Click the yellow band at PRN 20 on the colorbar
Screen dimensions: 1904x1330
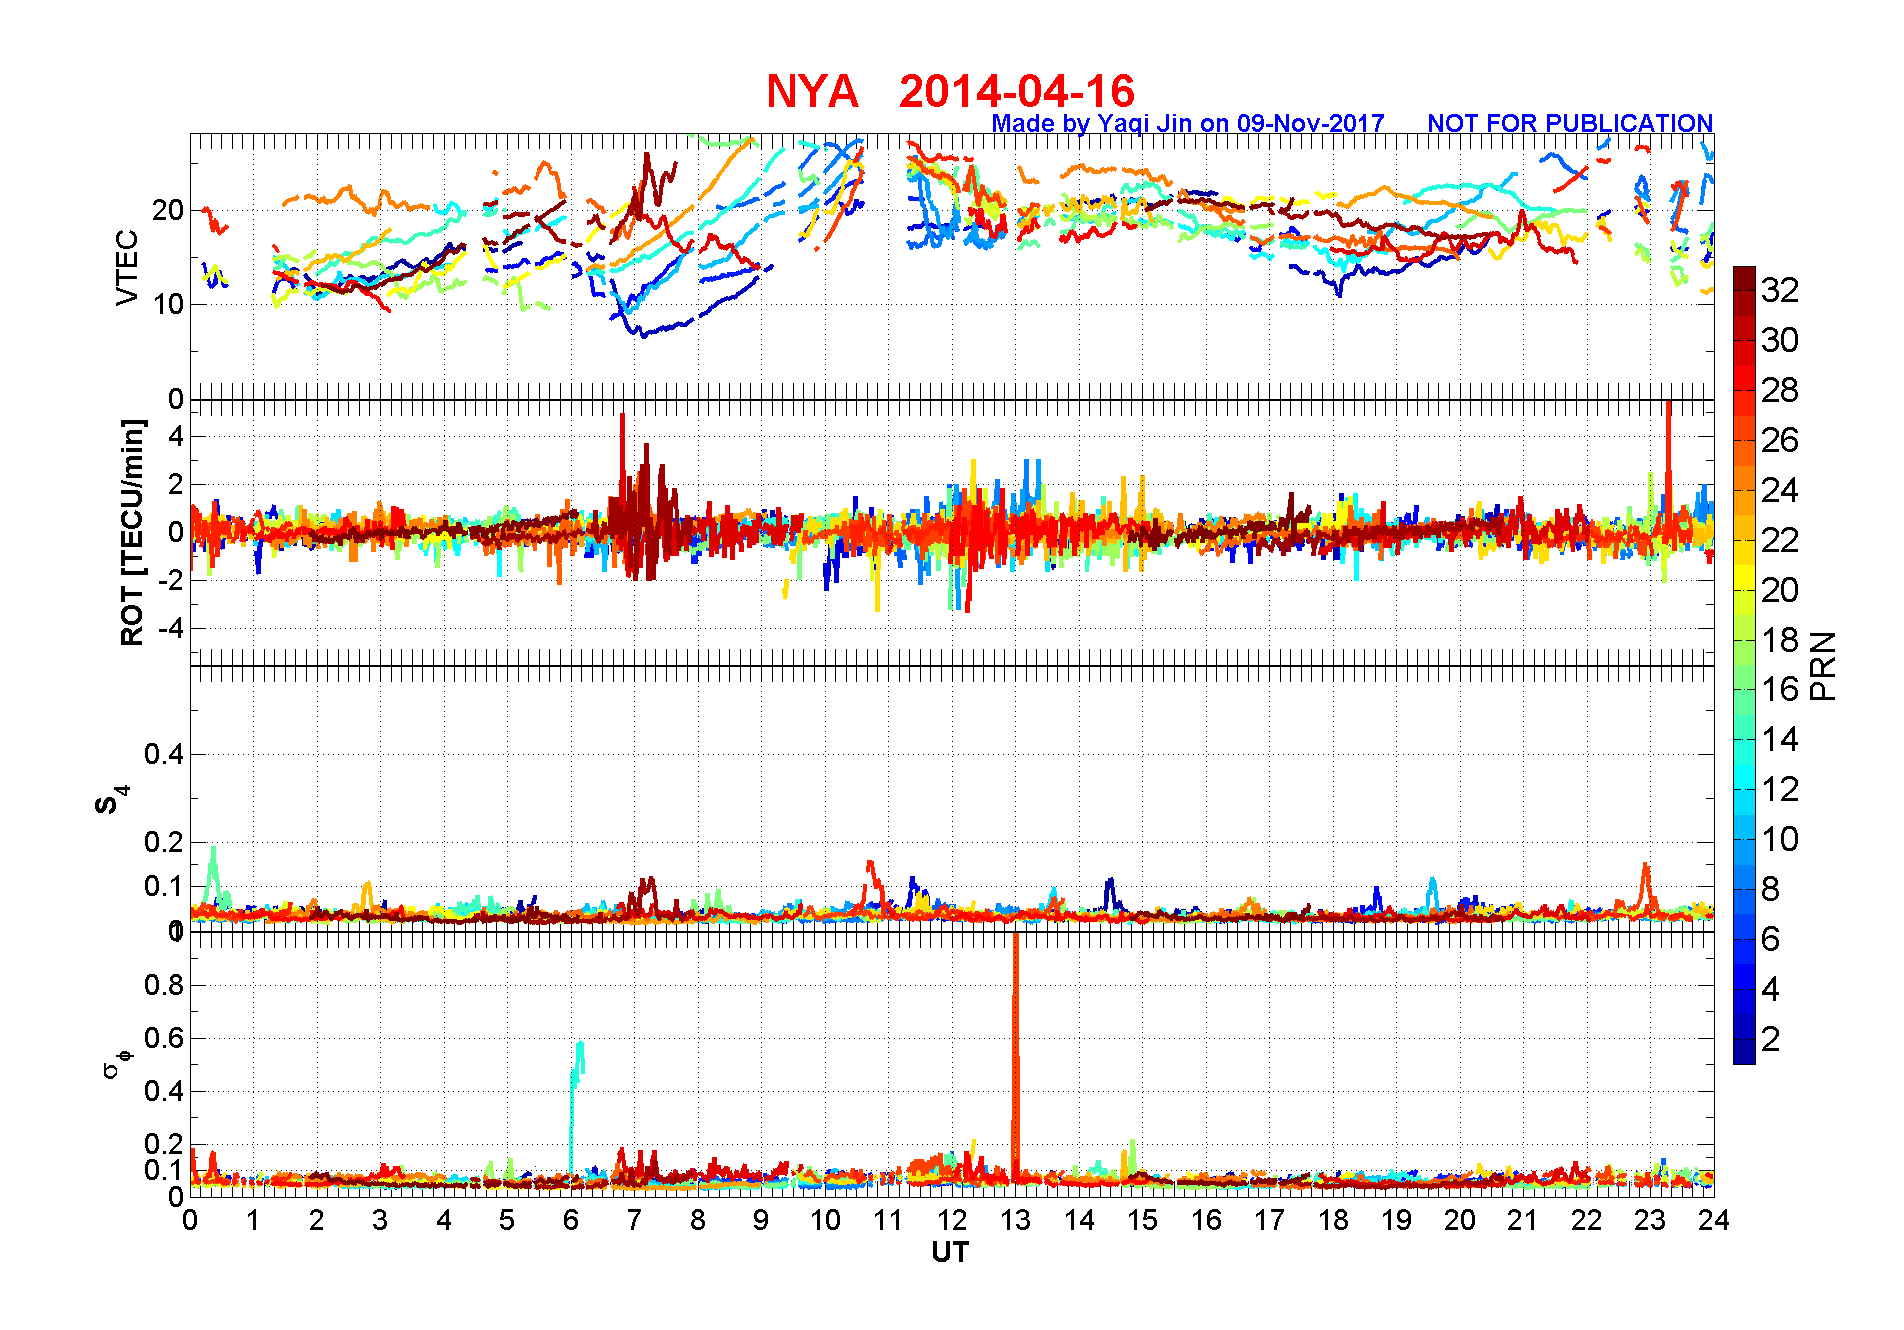pos(1744,578)
